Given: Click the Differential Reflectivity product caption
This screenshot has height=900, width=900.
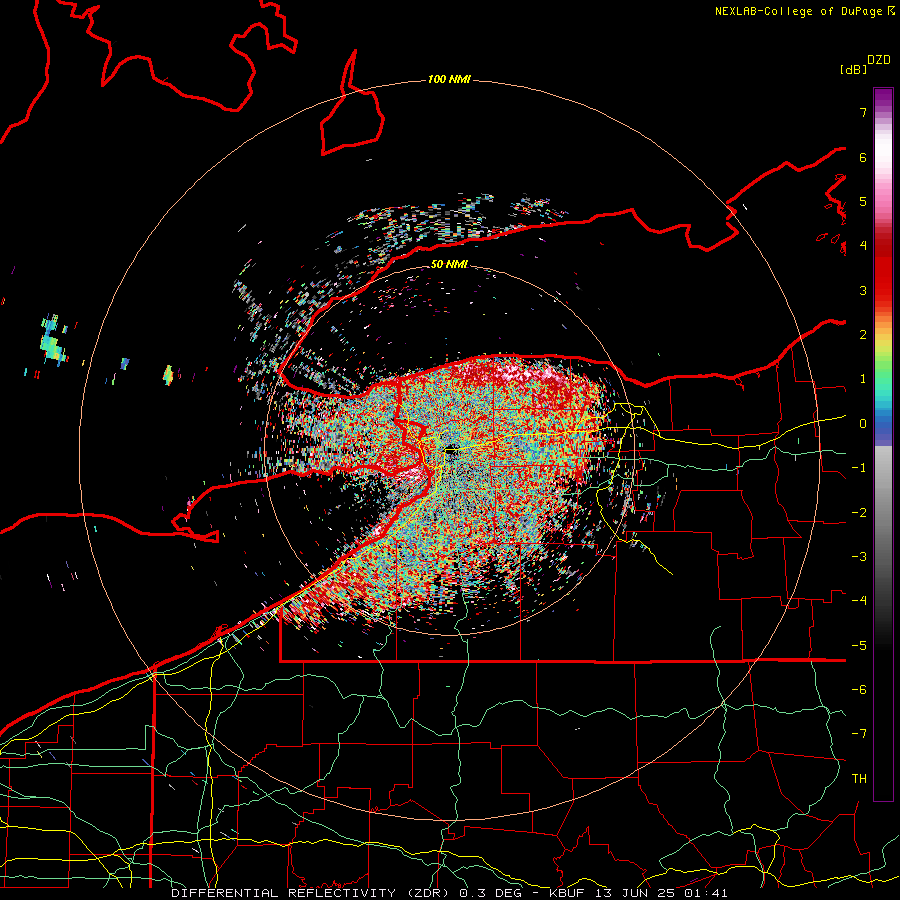Looking at the screenshot, I should point(449,893).
